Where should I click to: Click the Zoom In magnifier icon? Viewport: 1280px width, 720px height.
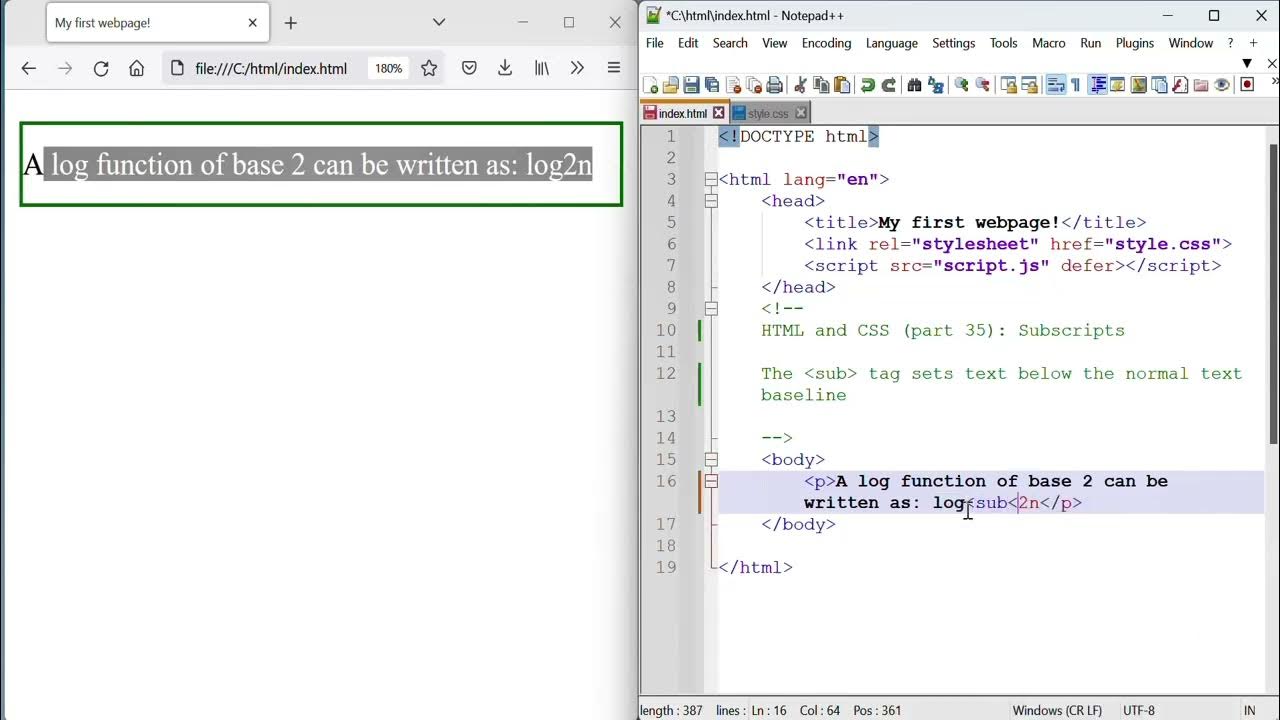961,85
